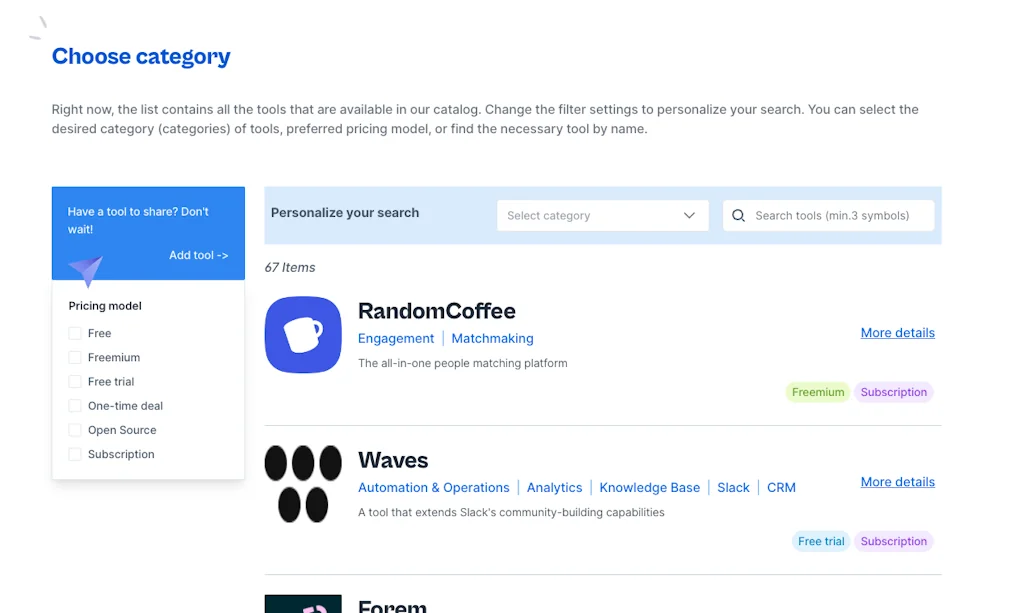Screen dimensions: 1024x613
Task: Click the Freemium tag on RandomCoffee
Action: (x=818, y=392)
